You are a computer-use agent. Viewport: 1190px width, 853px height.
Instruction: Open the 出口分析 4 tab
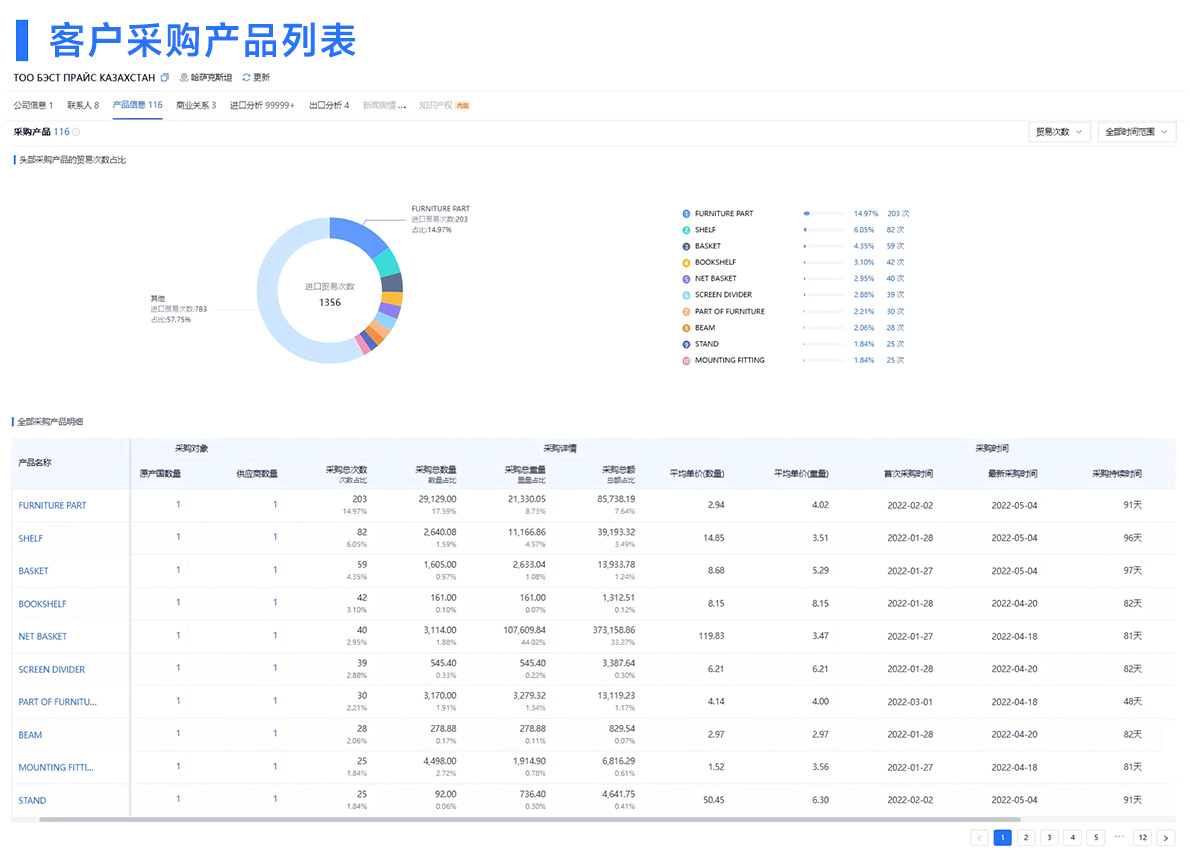[329, 105]
